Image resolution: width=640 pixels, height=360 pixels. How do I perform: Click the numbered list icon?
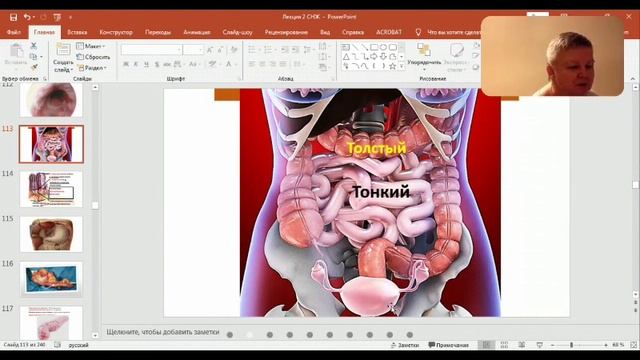pyautogui.click(x=269, y=50)
